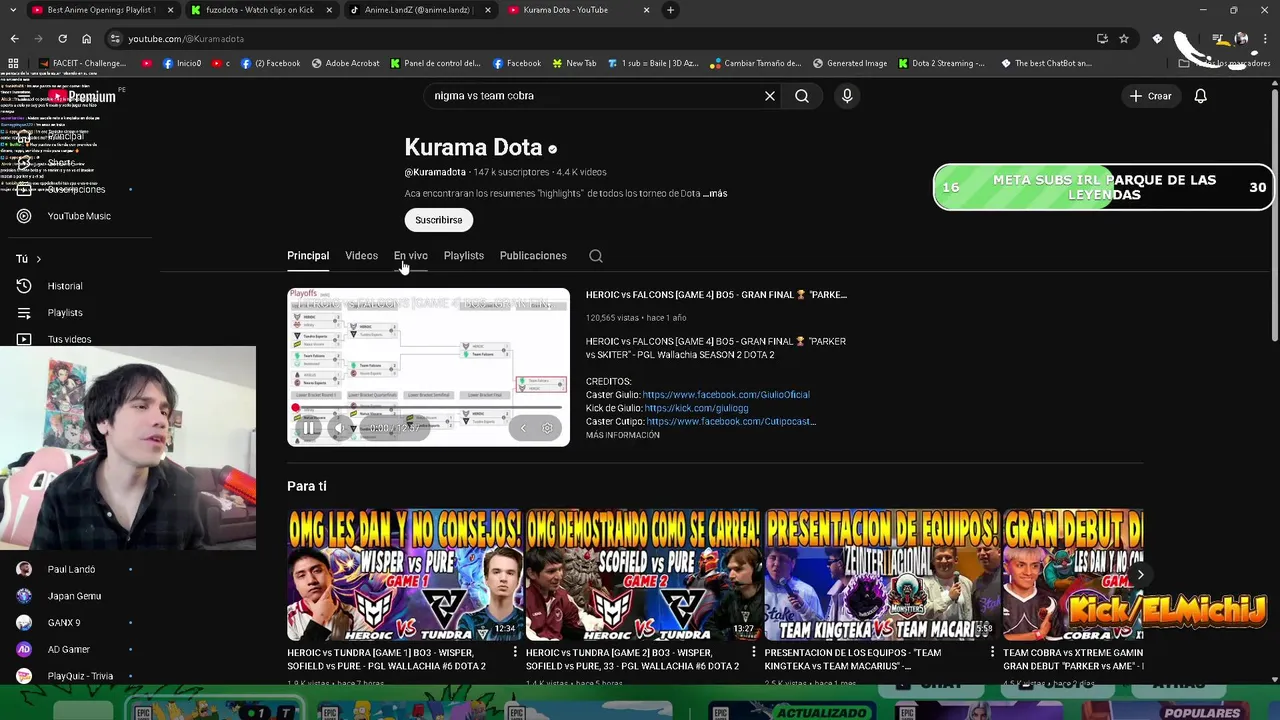Open Dota 2 Streaming bookmark
The height and width of the screenshot is (720, 1280).
point(941,63)
